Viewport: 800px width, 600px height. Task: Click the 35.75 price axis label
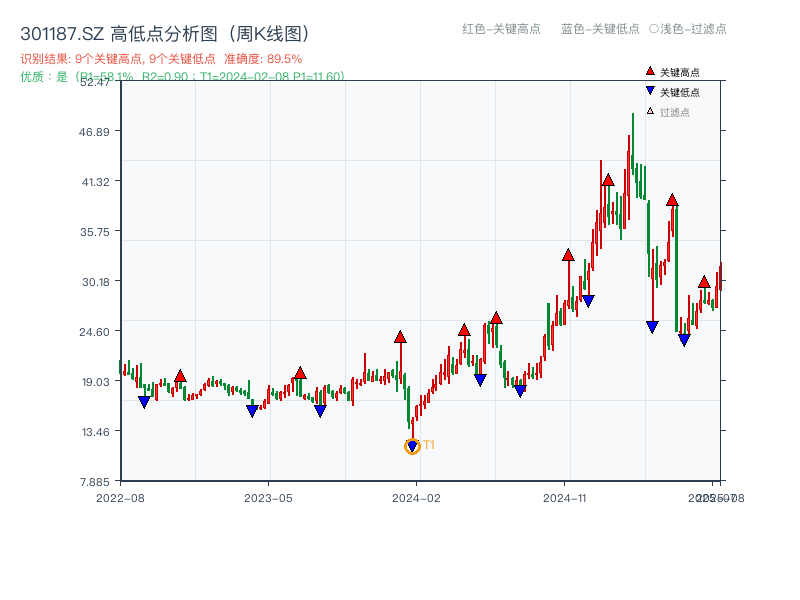[x=95, y=232]
